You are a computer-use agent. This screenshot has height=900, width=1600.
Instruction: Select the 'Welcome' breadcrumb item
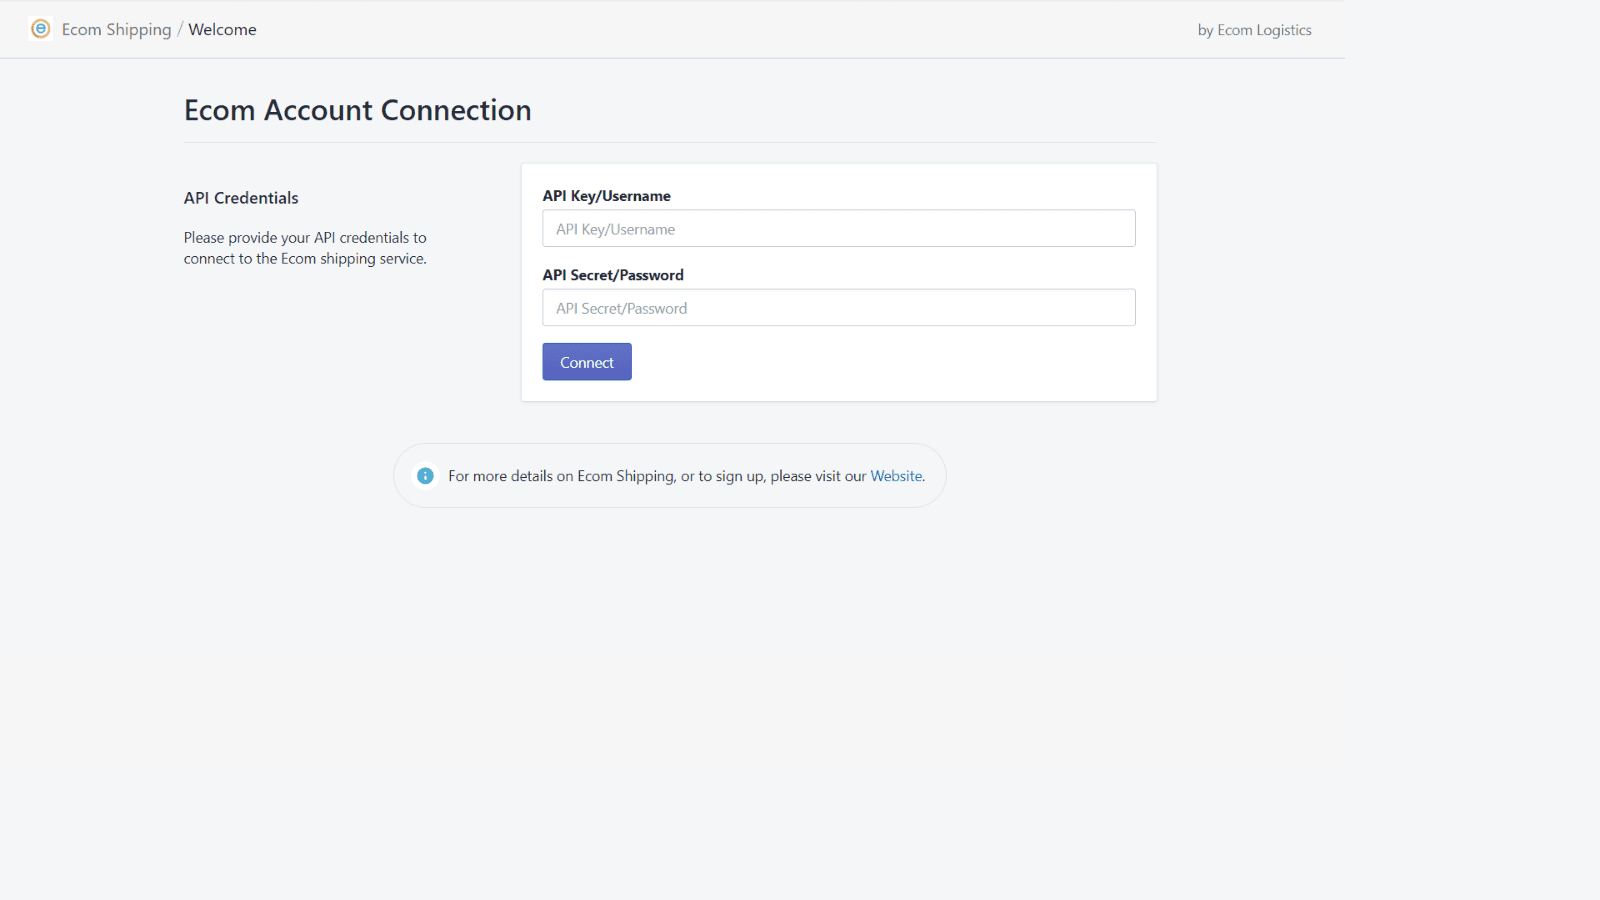coord(222,29)
